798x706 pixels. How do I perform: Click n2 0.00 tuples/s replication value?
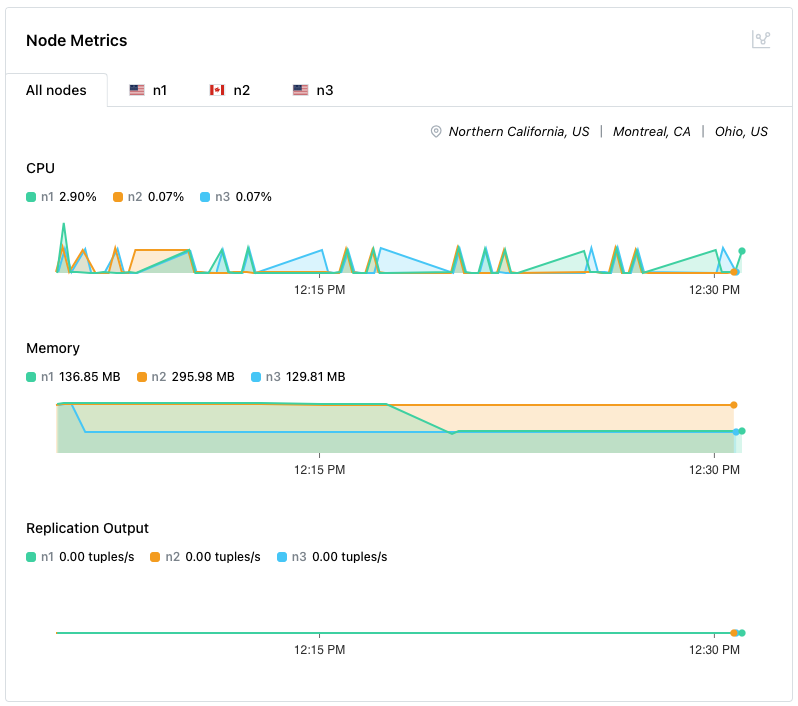click(x=223, y=557)
